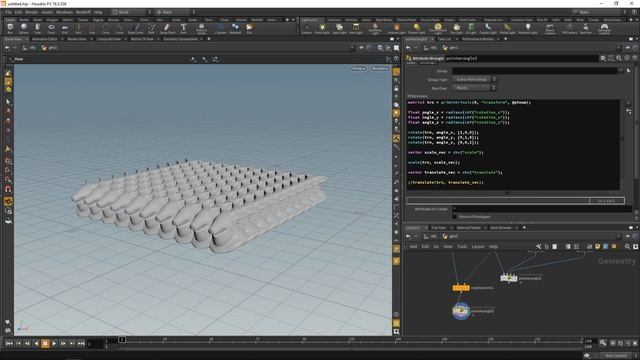Image resolution: width=640 pixels, height=360 pixels.
Task: Click the play forward button
Action: 54,344
